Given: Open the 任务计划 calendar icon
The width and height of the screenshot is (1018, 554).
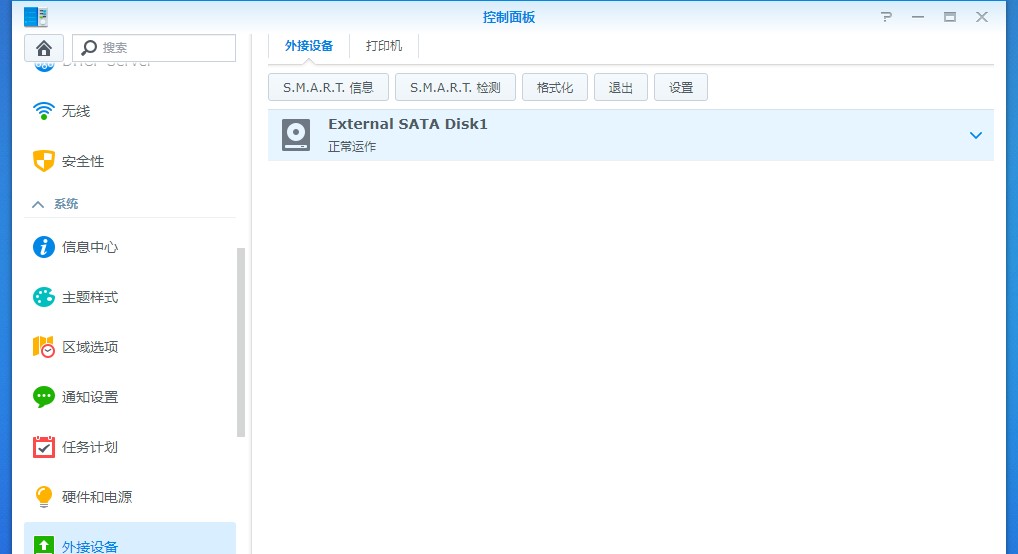Looking at the screenshot, I should [x=43, y=447].
